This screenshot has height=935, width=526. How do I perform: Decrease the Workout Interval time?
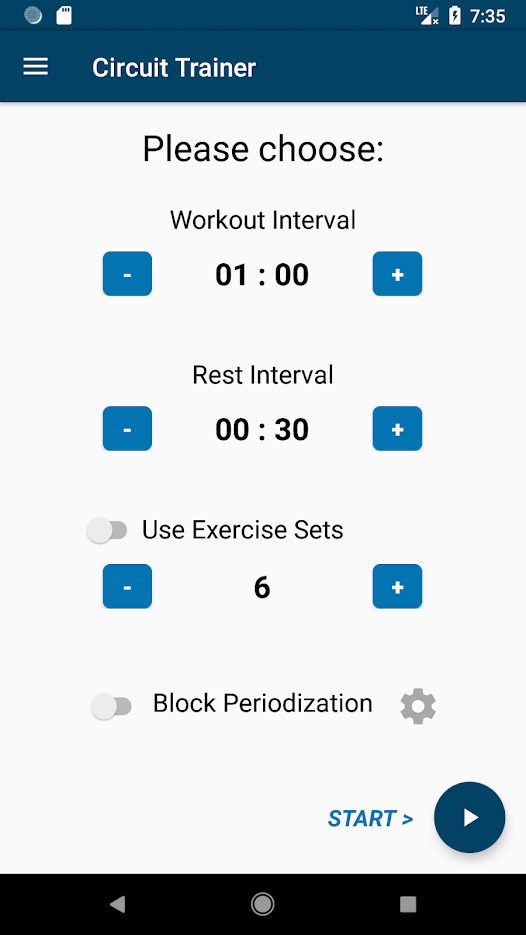[x=127, y=274]
